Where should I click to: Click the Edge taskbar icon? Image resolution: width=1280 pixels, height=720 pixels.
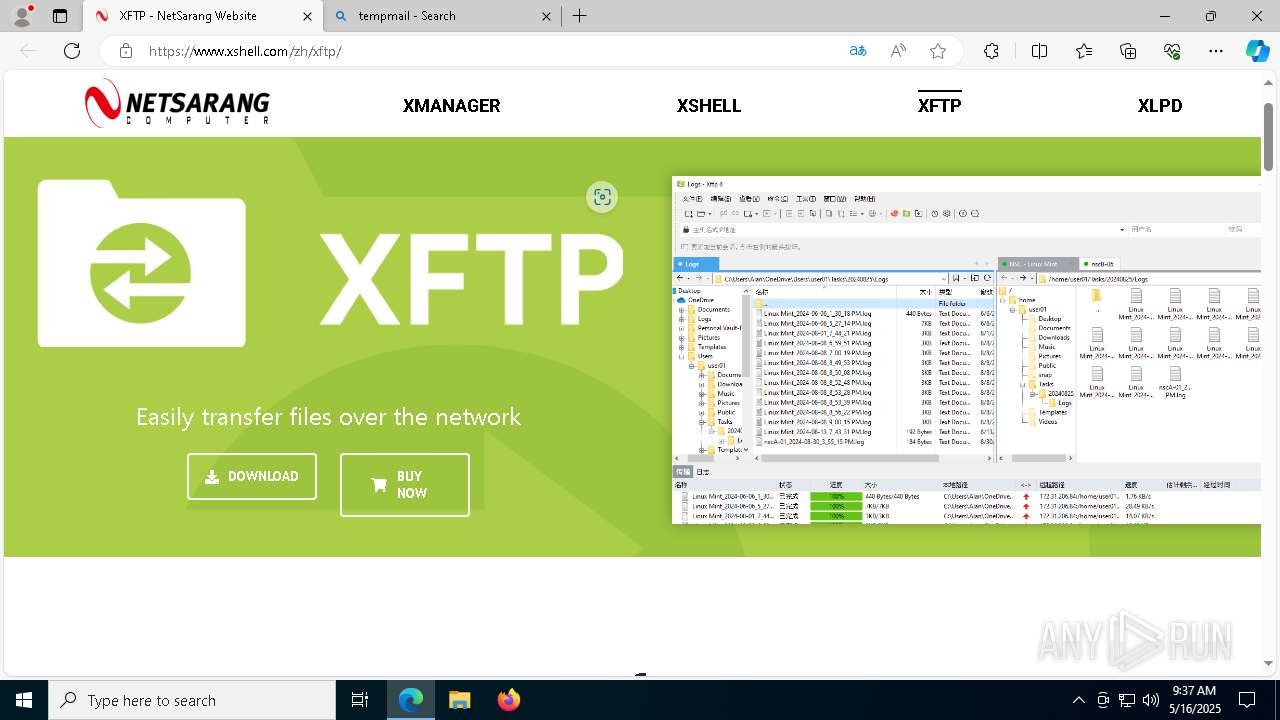pos(411,700)
